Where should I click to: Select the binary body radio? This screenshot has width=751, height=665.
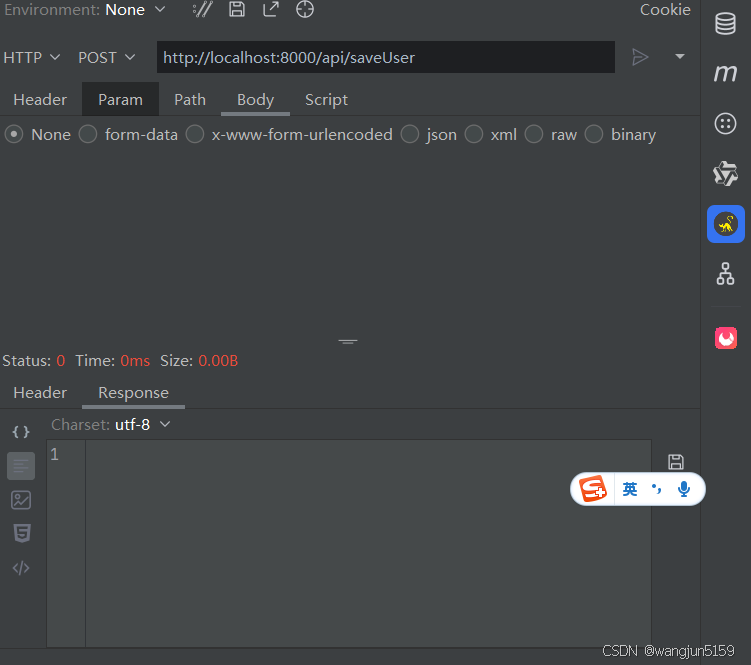click(594, 135)
